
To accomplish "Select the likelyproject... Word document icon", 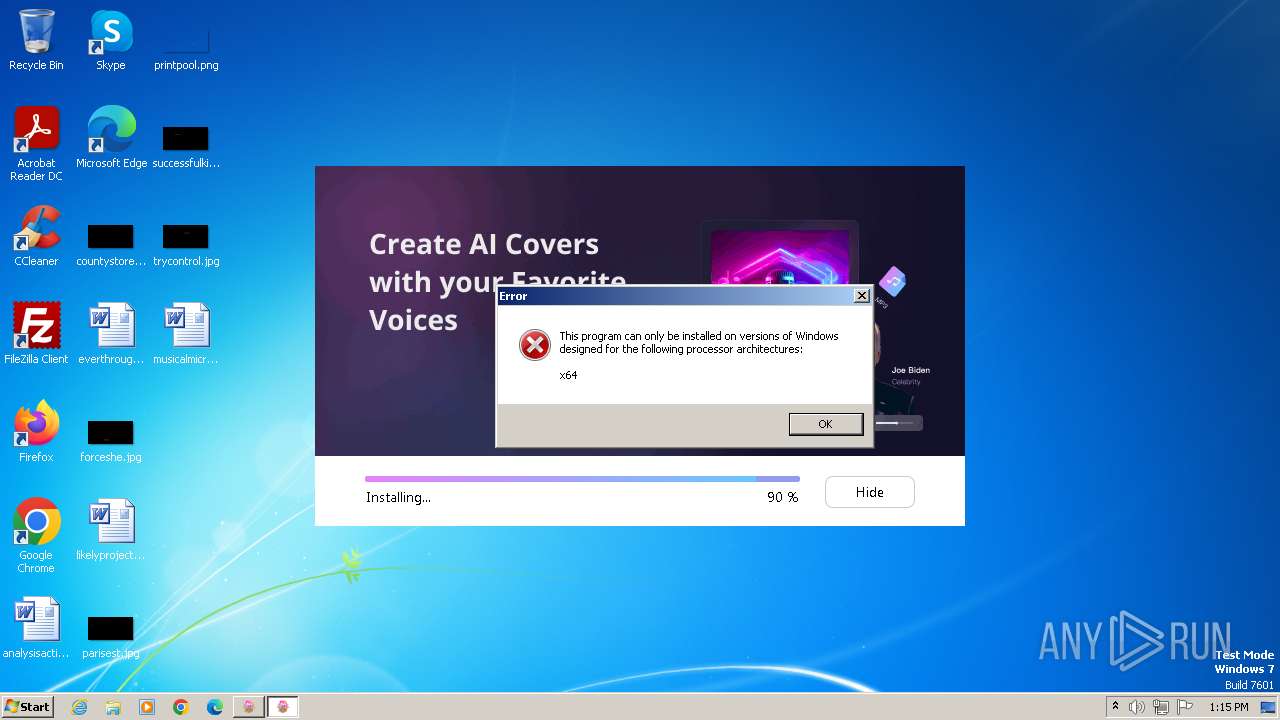I will pos(111,530).
